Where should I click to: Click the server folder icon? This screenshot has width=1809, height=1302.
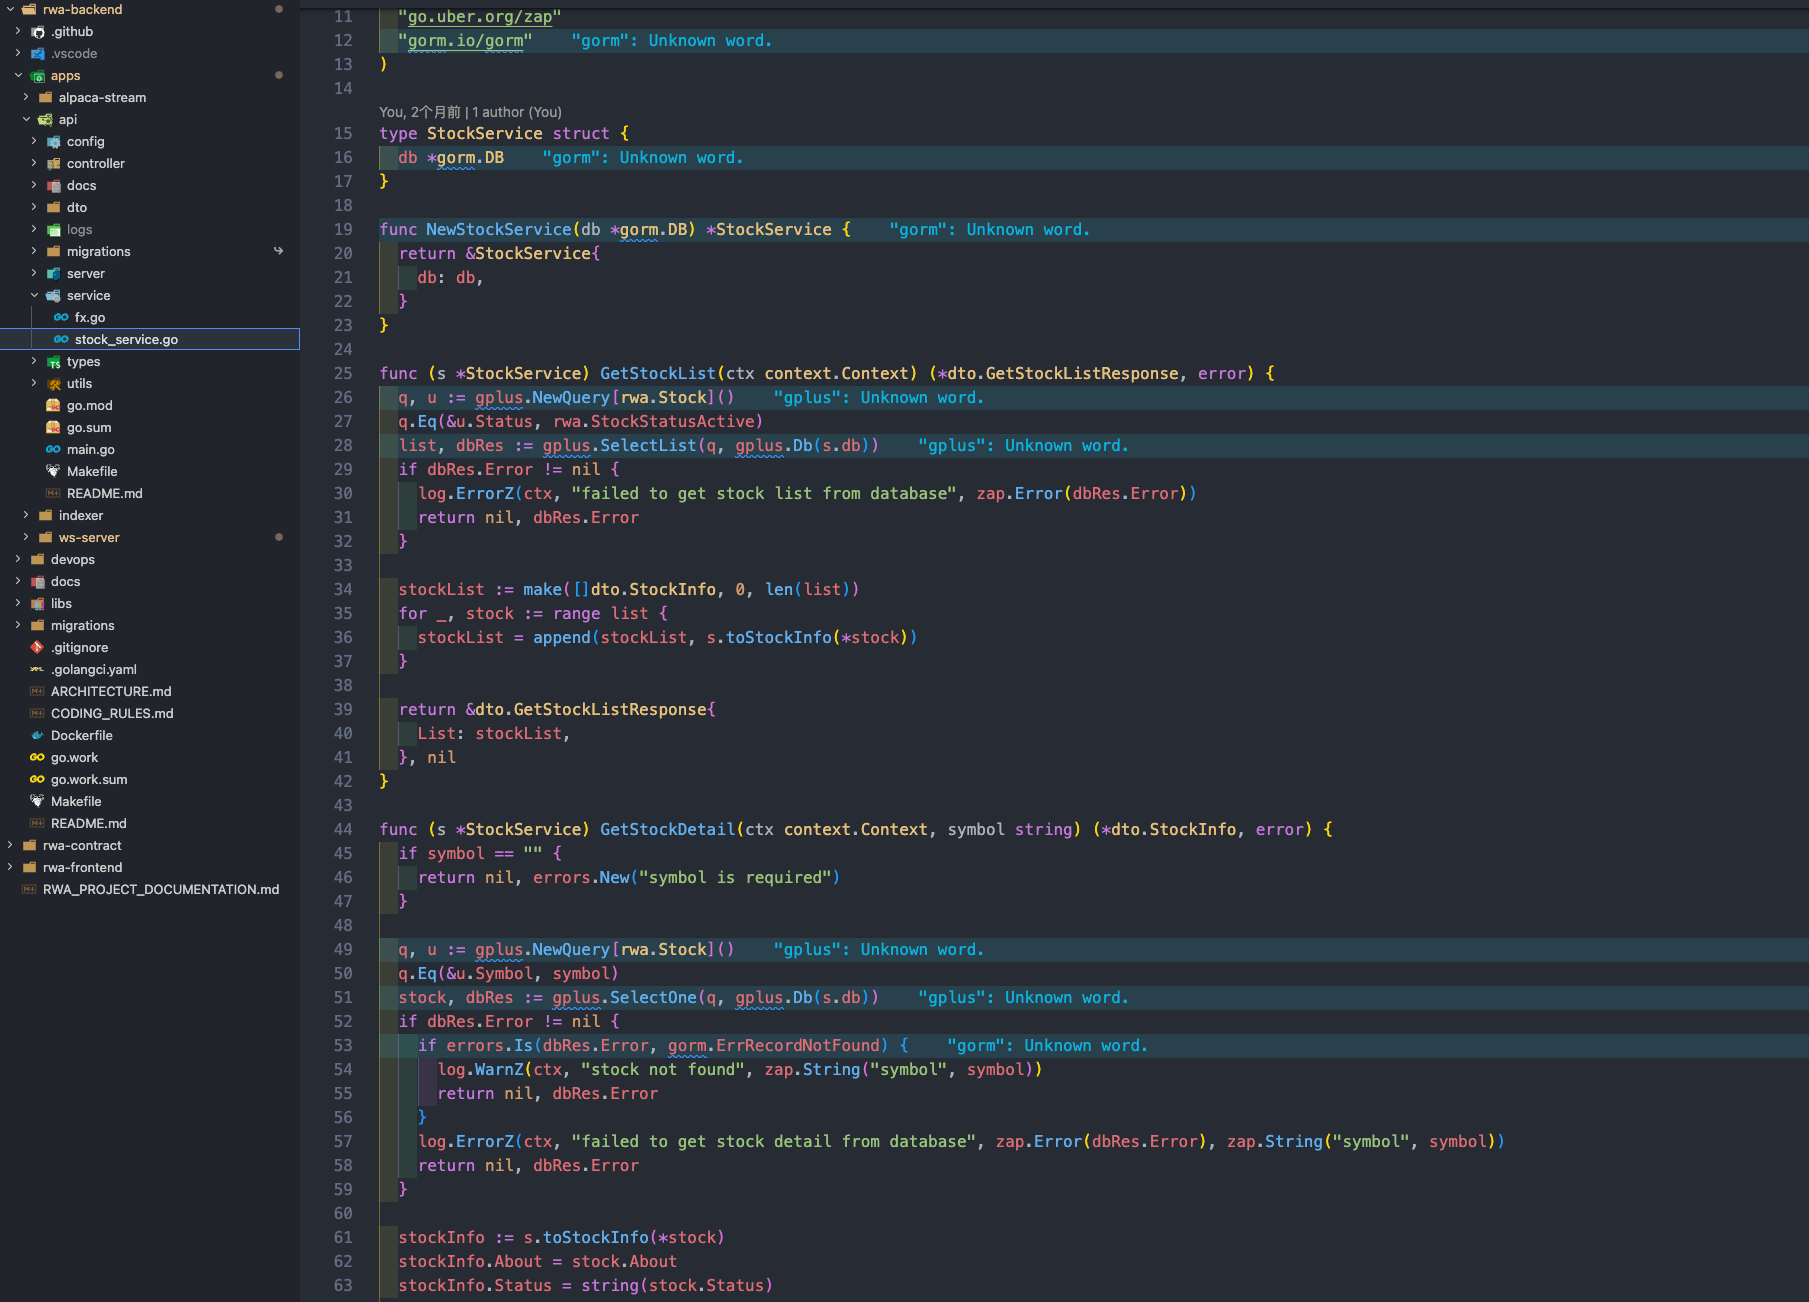pyautogui.click(x=53, y=273)
